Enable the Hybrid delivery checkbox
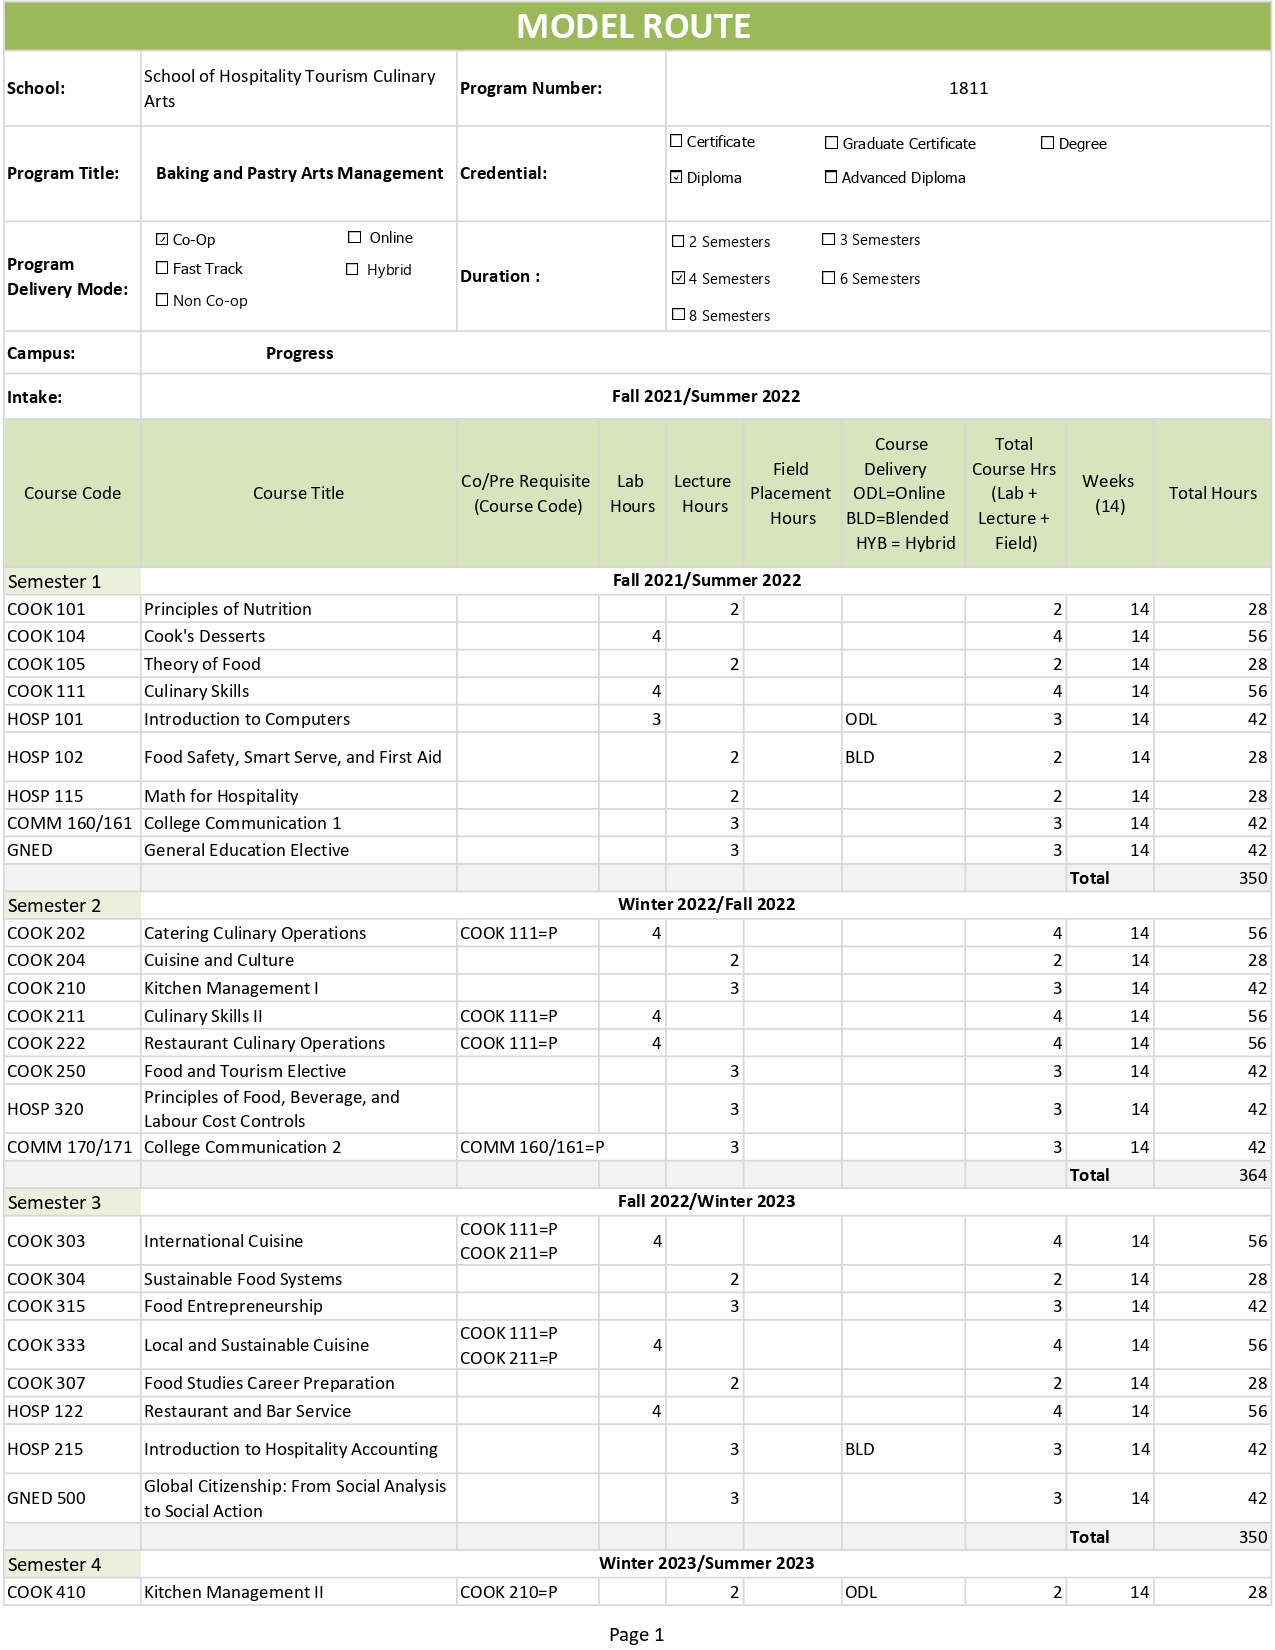 [352, 270]
